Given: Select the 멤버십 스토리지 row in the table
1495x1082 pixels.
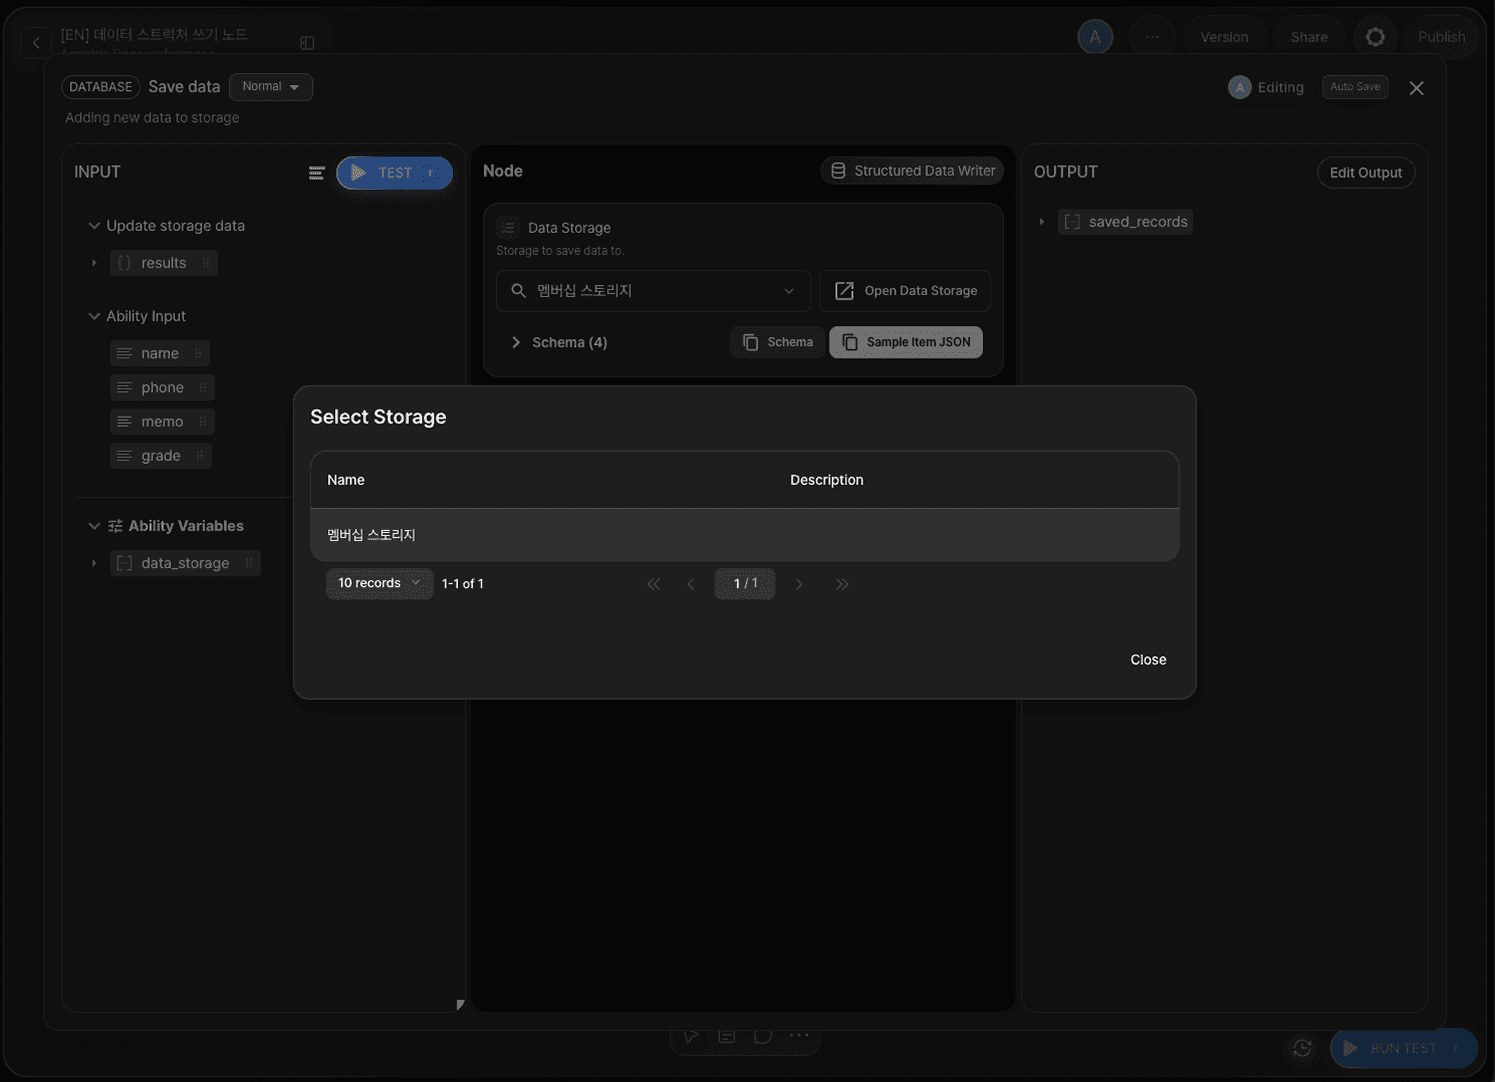Looking at the screenshot, I should (745, 535).
